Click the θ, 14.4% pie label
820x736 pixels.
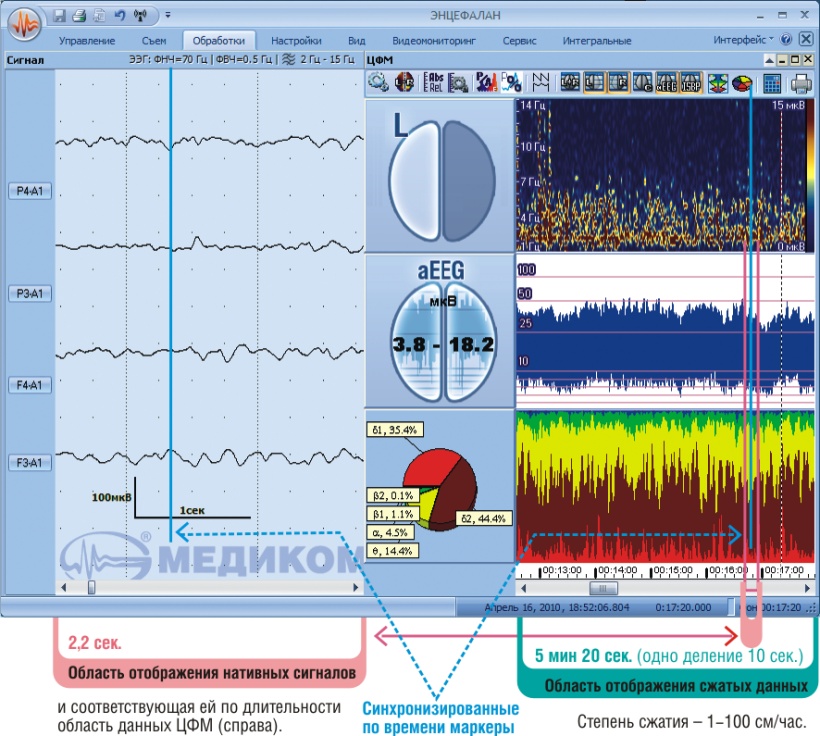(x=392, y=550)
